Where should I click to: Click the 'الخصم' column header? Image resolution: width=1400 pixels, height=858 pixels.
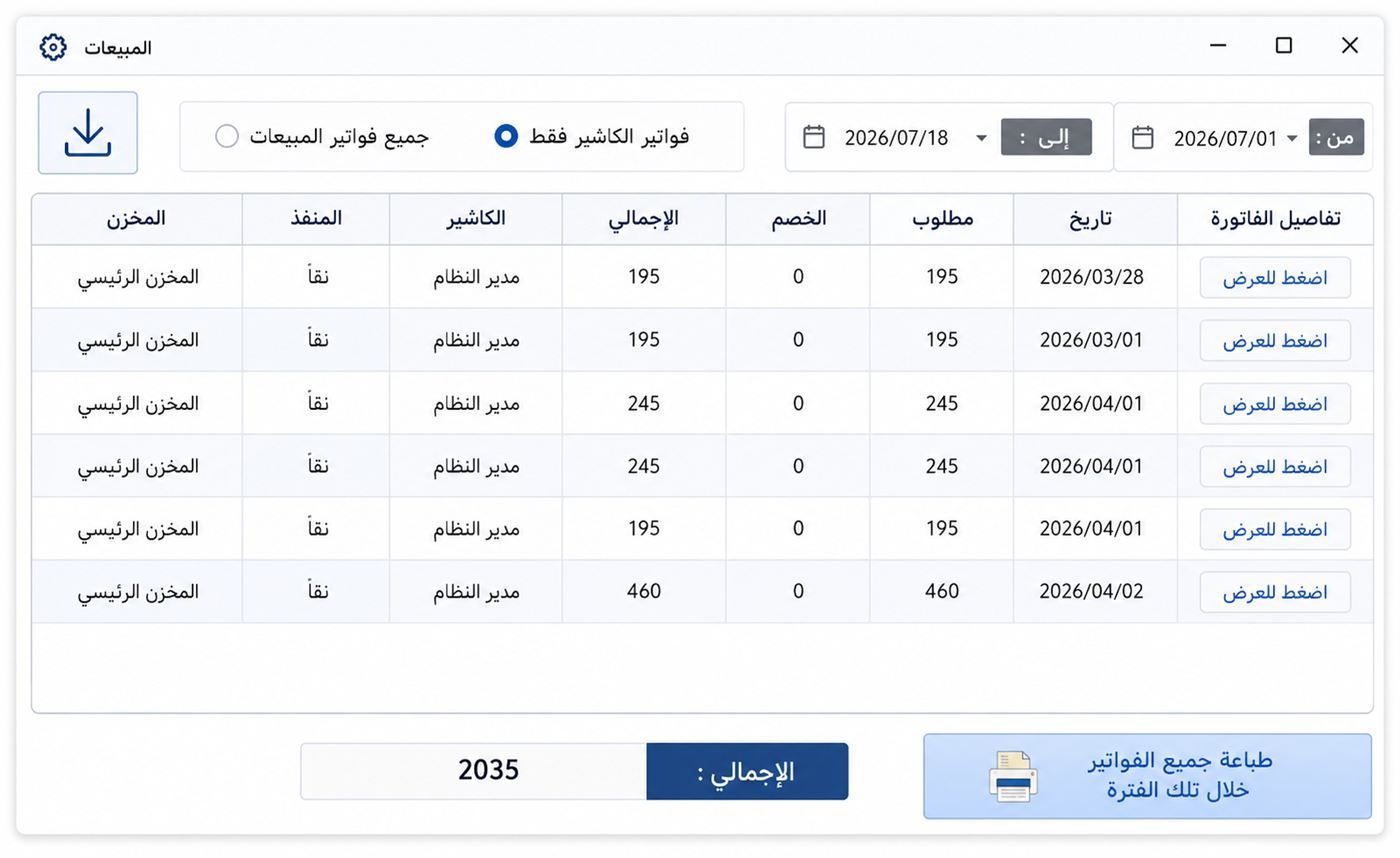(798, 219)
